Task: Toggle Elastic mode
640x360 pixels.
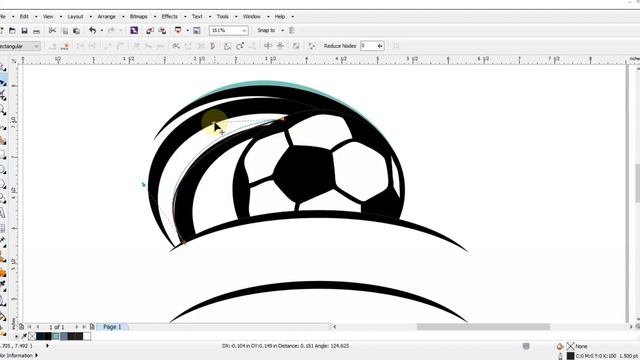Action: [x=296, y=46]
